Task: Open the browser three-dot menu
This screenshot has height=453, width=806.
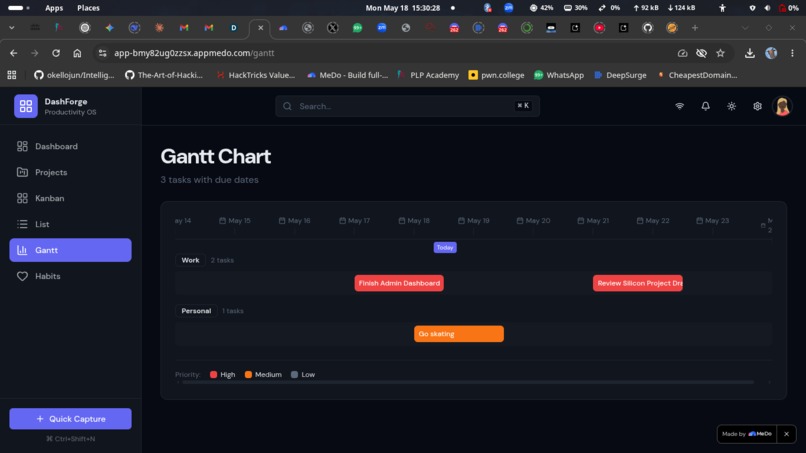Action: coord(792,53)
